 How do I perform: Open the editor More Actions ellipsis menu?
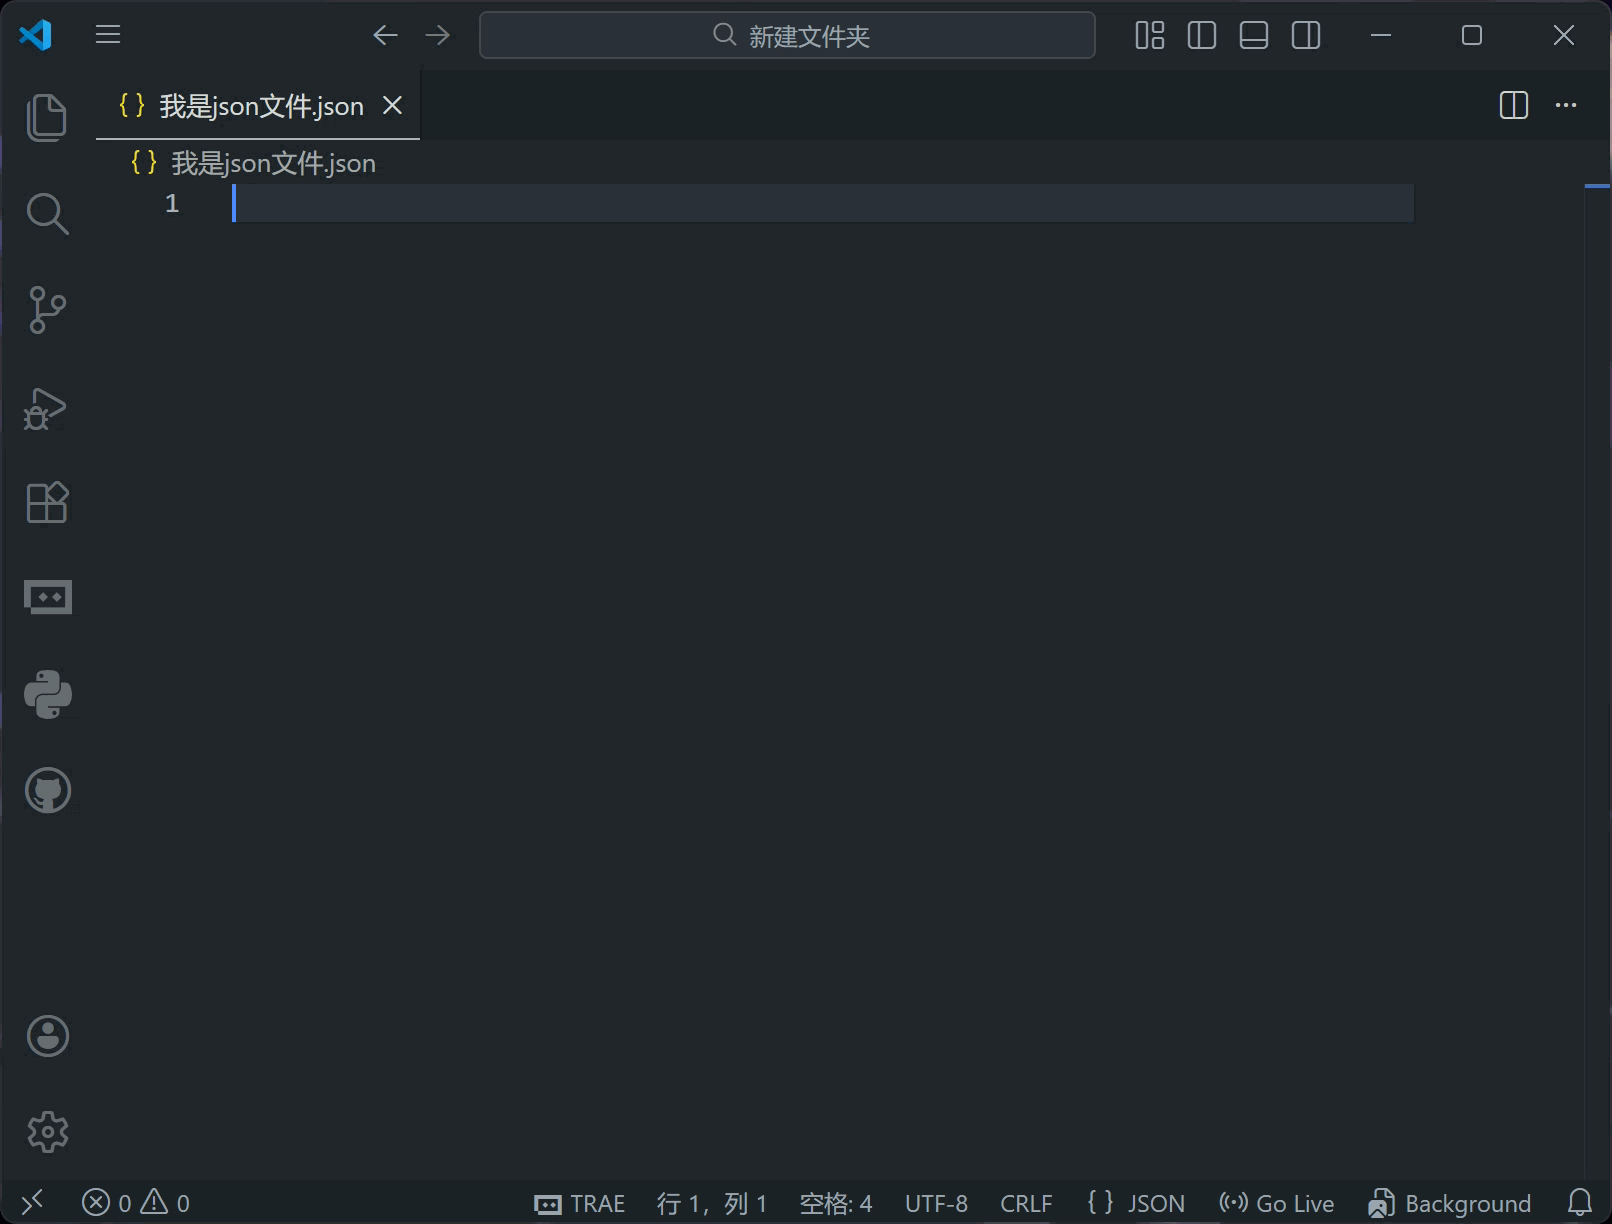pyautogui.click(x=1565, y=105)
